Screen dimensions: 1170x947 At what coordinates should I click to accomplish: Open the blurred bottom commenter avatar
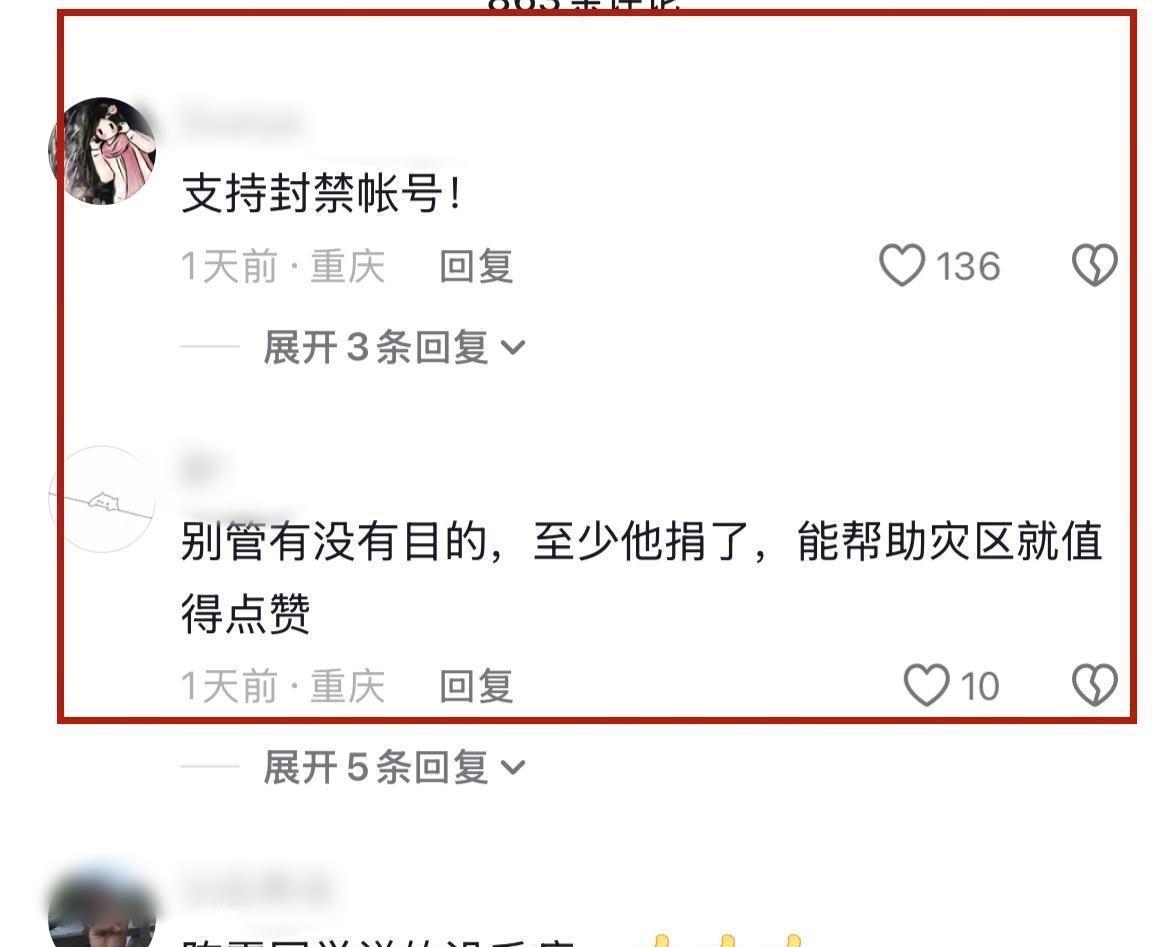coord(102,910)
